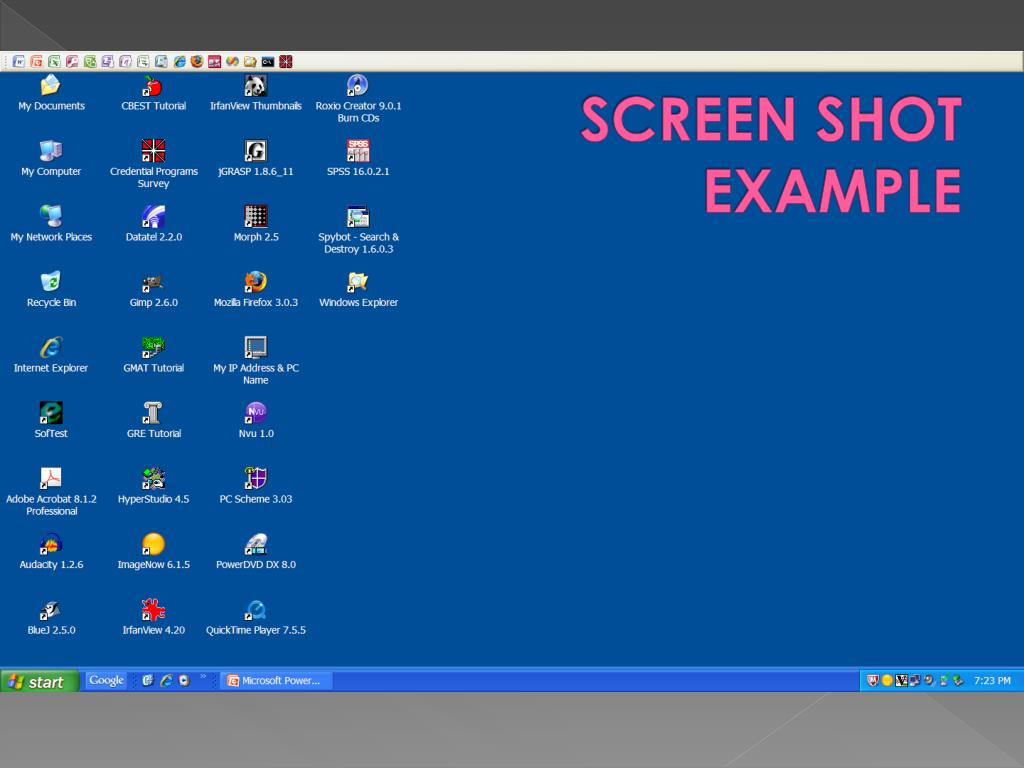The height and width of the screenshot is (768, 1024).
Task: Select the Windows Explorer desktop shortcut
Action: (358, 289)
